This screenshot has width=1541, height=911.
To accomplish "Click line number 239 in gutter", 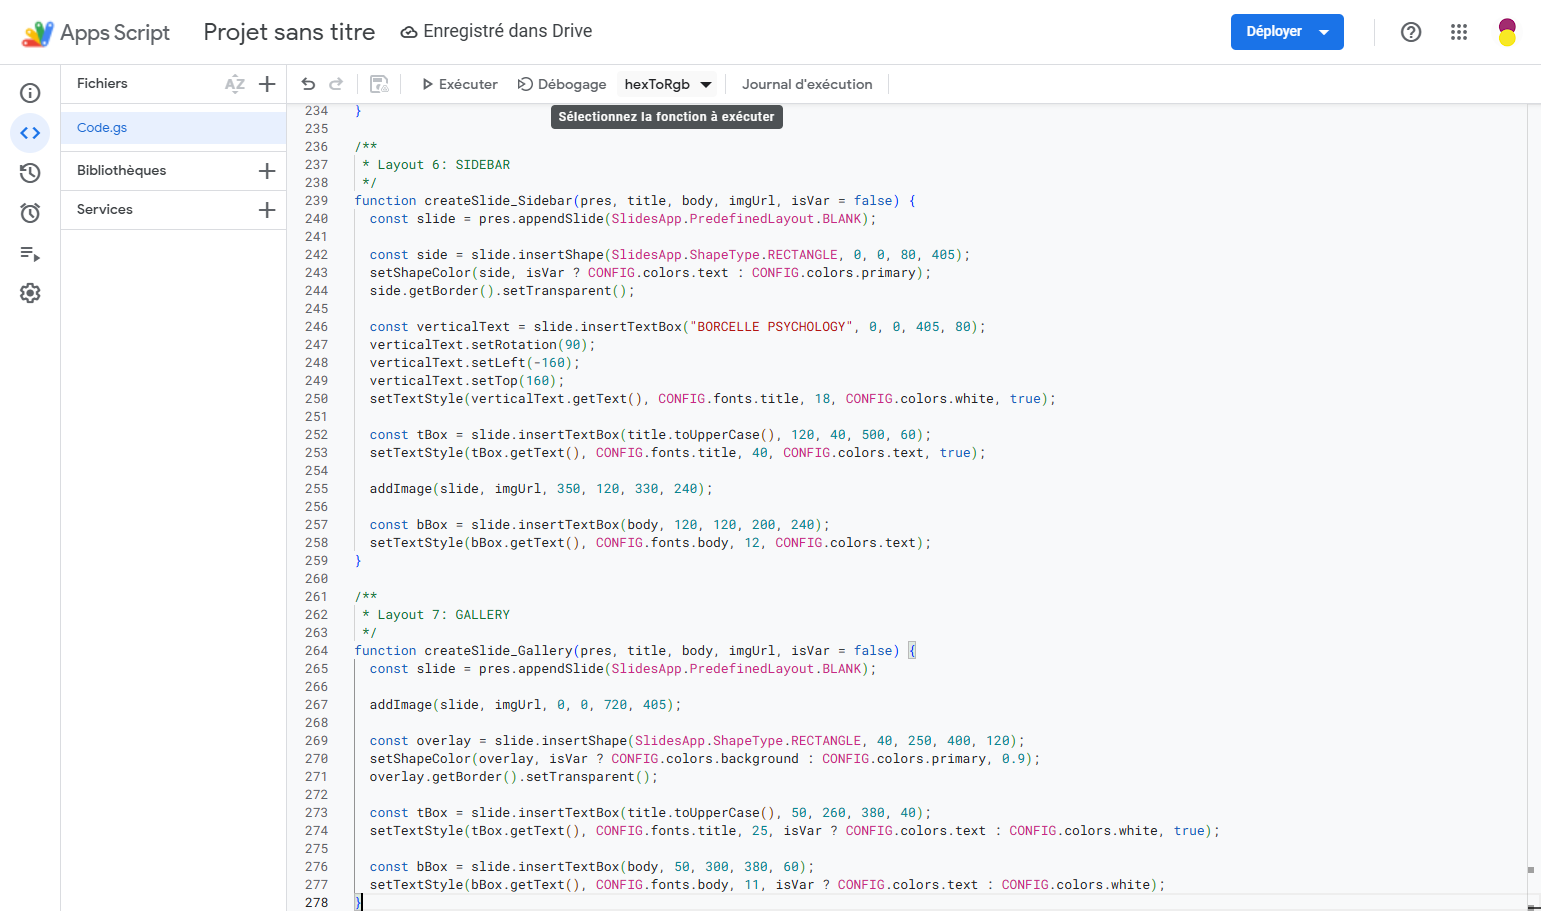I will click(316, 201).
